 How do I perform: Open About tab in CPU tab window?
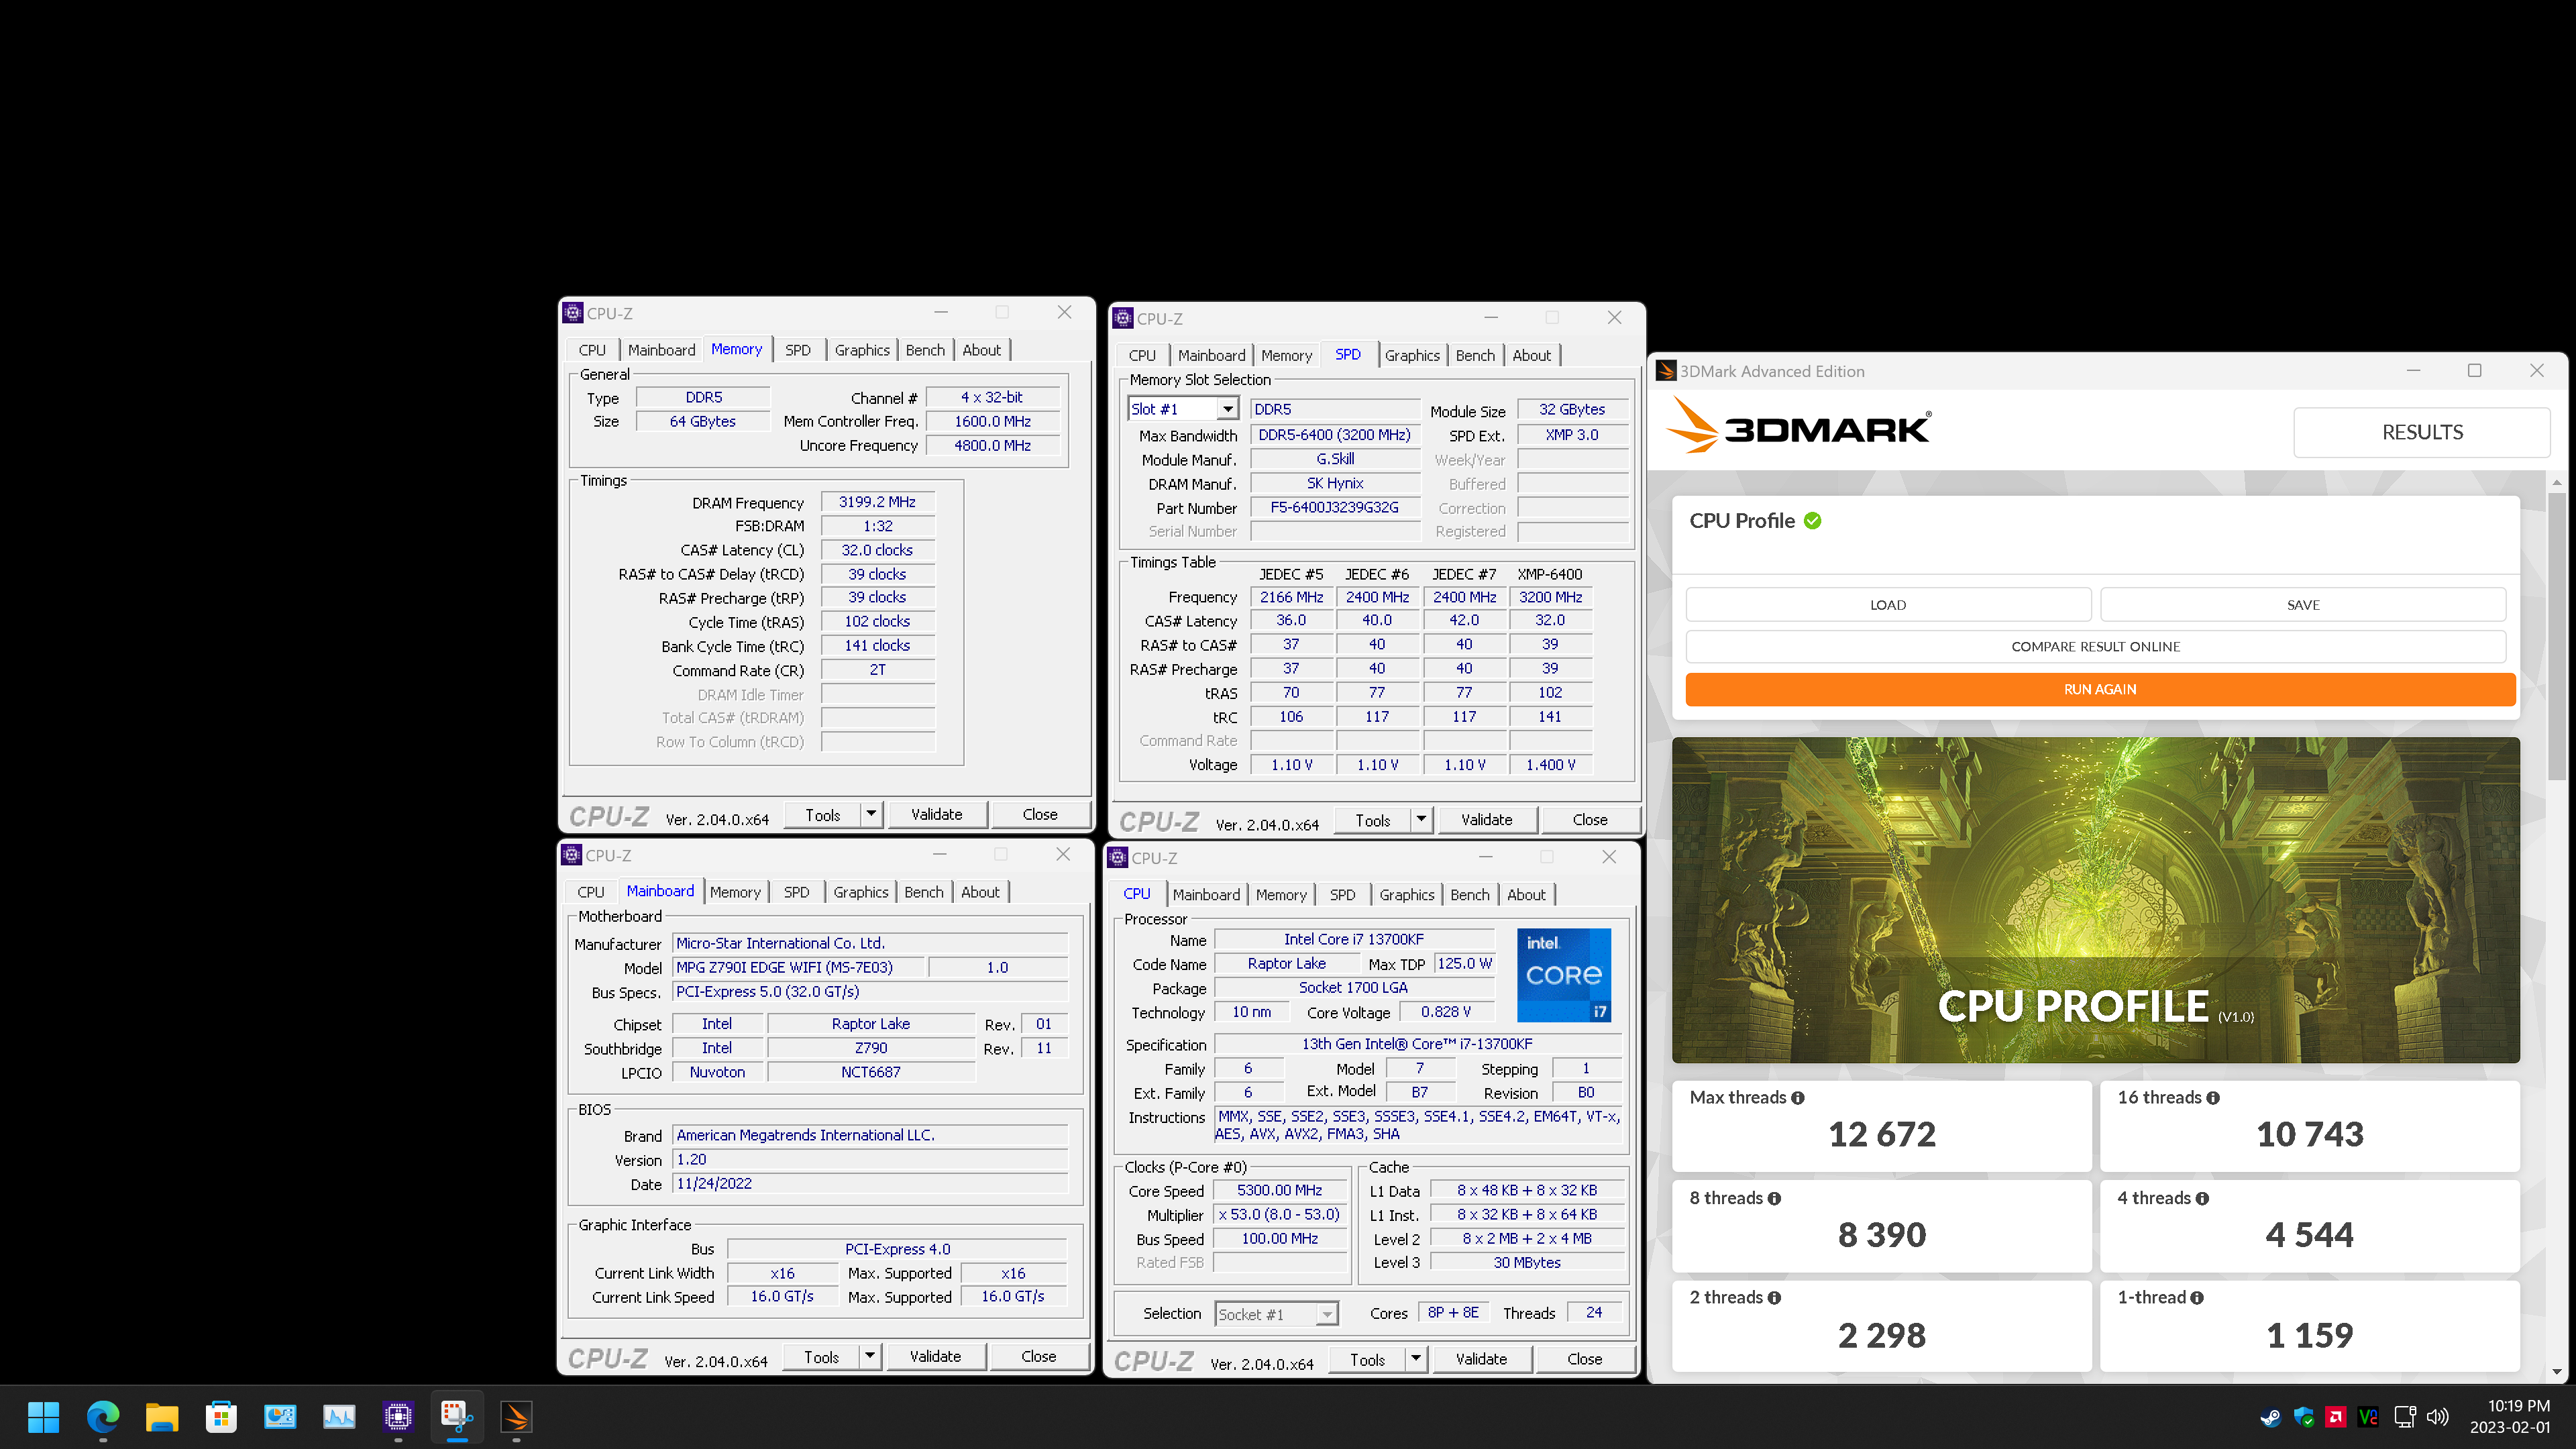(1526, 895)
